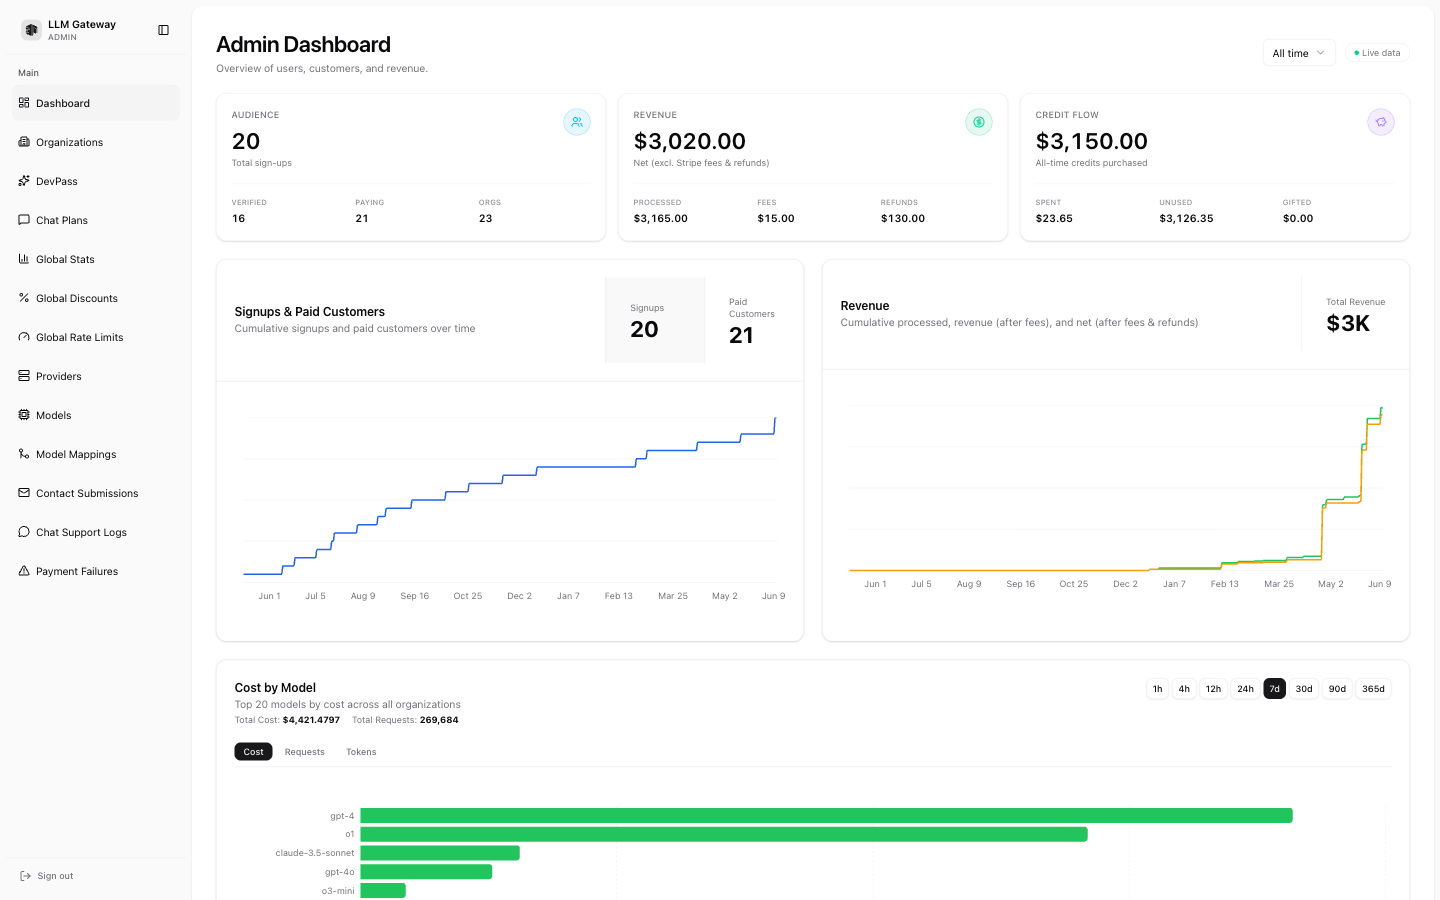
Task: Click the Total Revenue $3K box
Action: point(1355,315)
